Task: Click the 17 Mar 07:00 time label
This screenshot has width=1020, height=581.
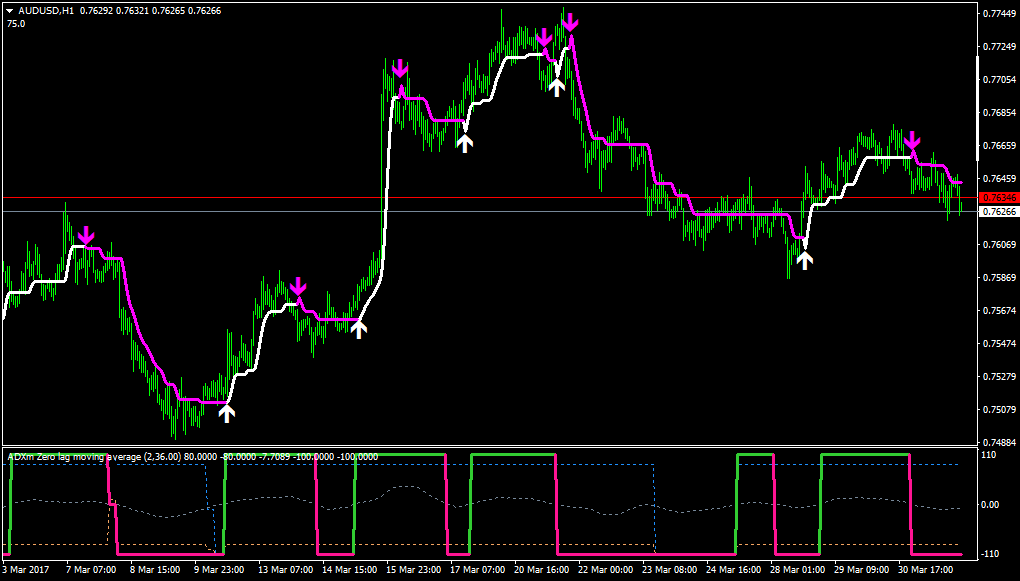Action: pyautogui.click(x=477, y=570)
